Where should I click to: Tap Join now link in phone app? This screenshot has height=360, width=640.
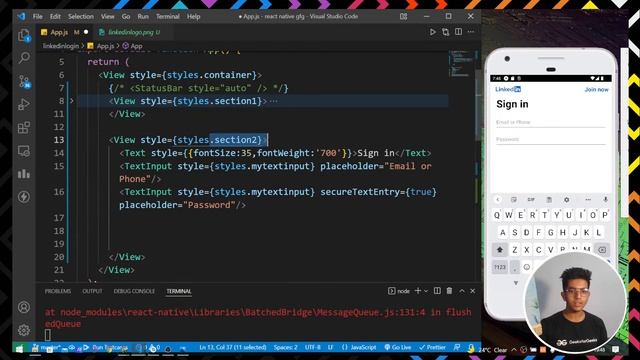596,89
